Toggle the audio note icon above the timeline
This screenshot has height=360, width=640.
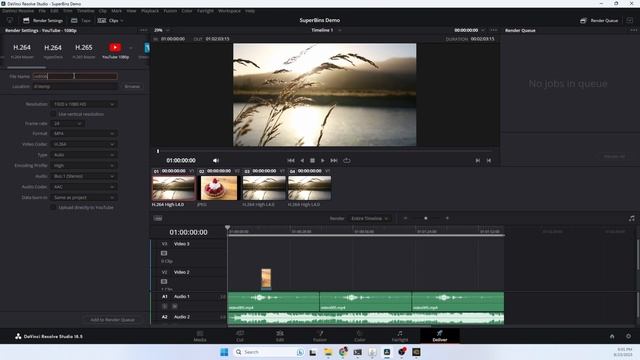click(632, 218)
